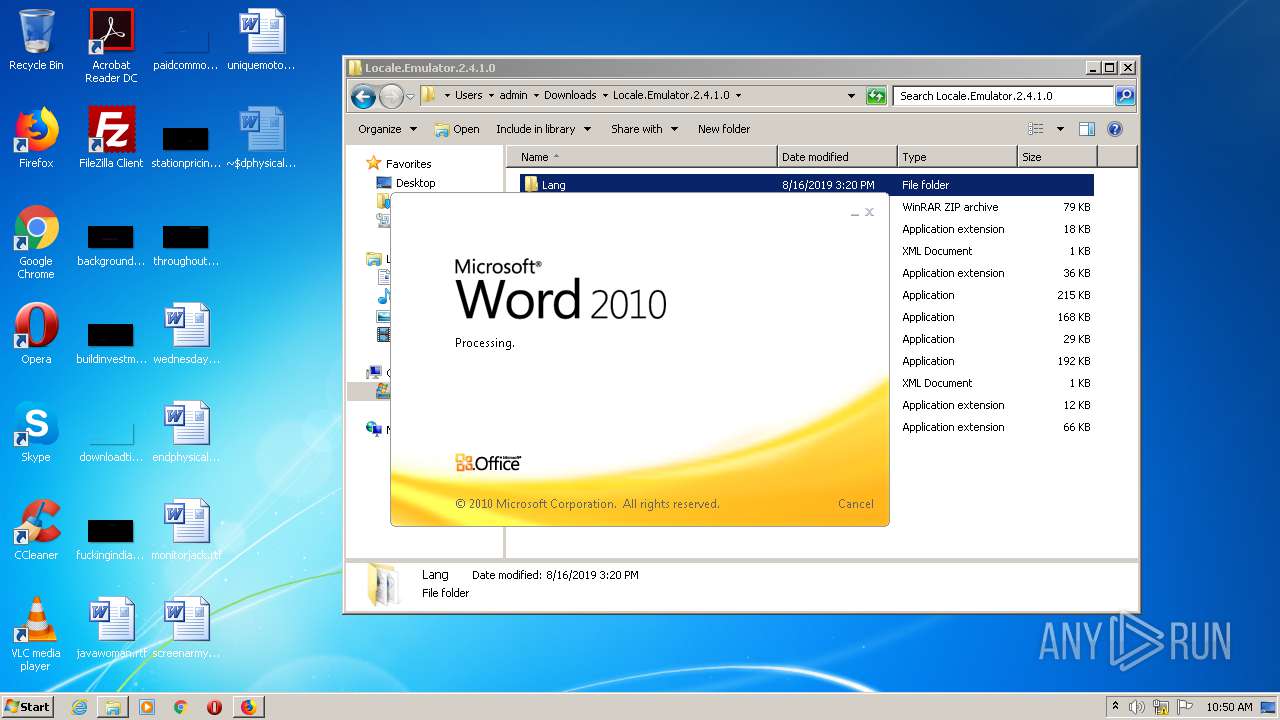Click the Open button in Explorer toolbar
1280x720 pixels.
457,129
